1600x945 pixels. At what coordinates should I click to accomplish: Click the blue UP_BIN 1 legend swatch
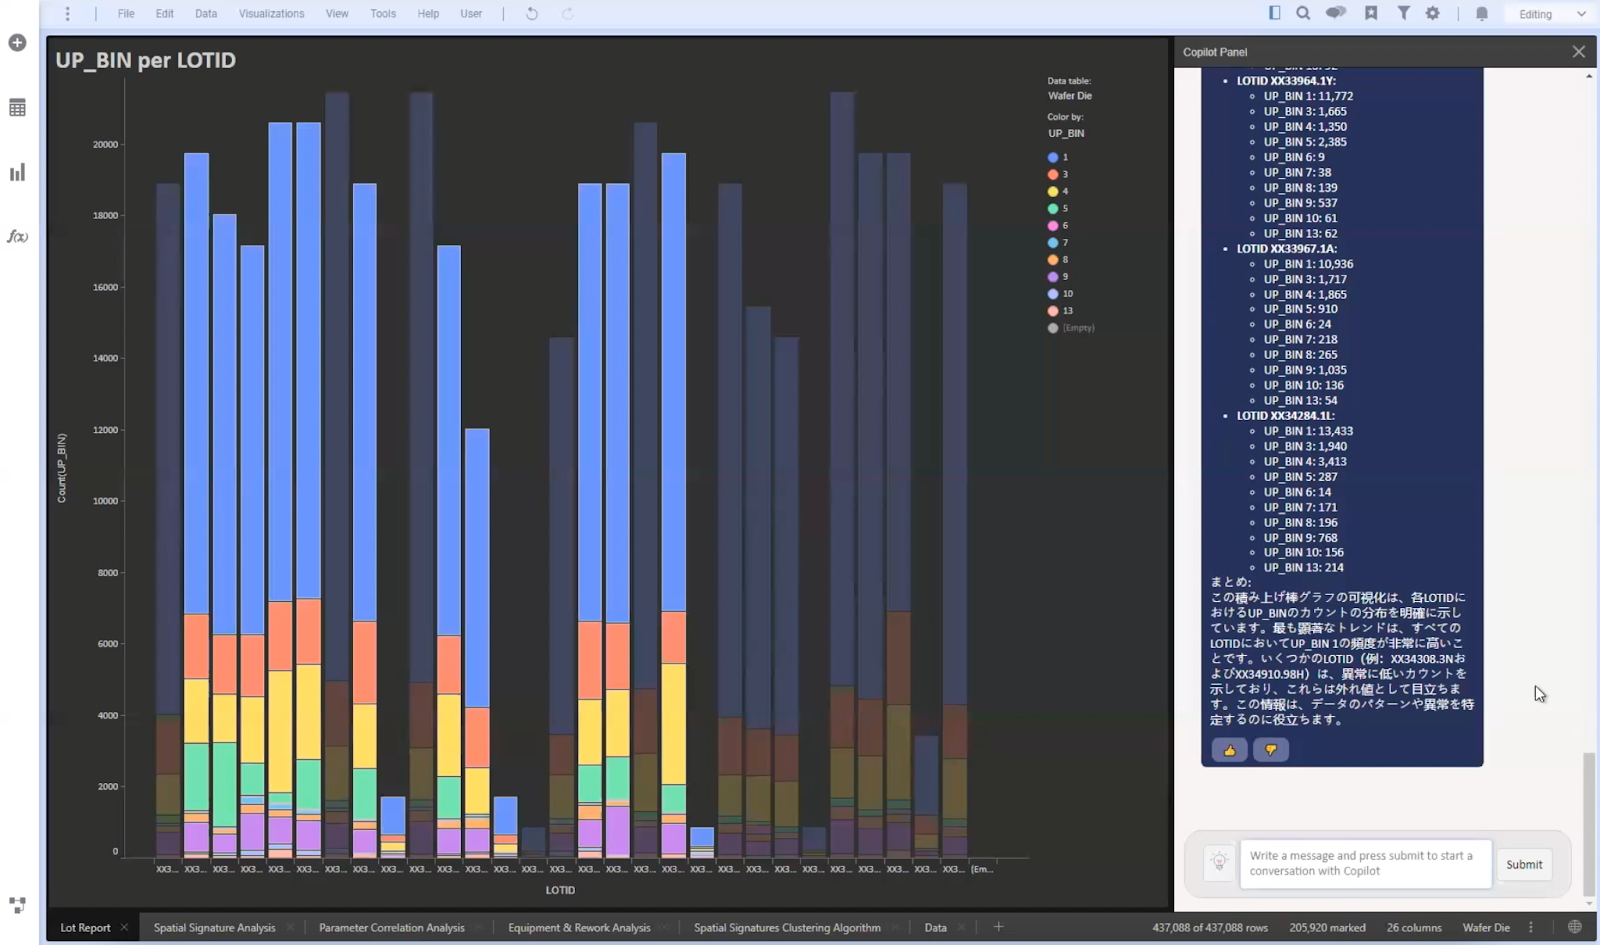pos(1053,158)
